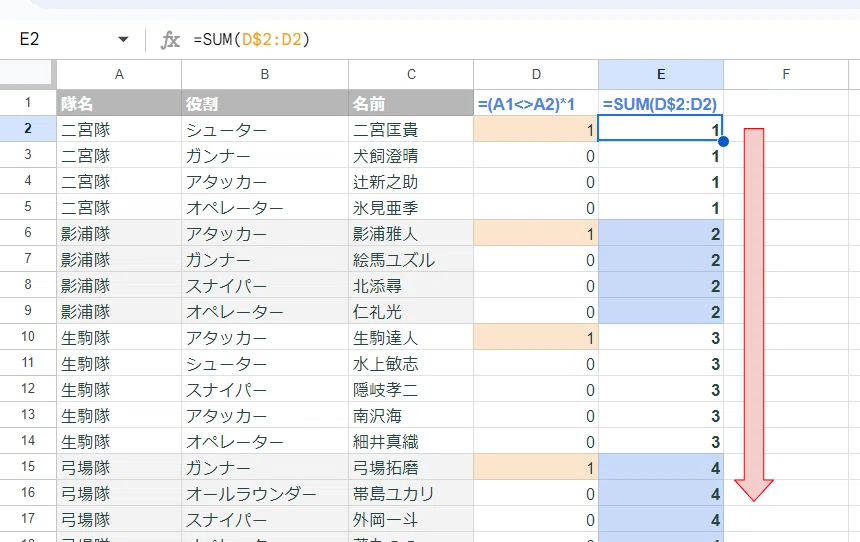
Task: Click シューター in row 11
Action: click(x=265, y=363)
